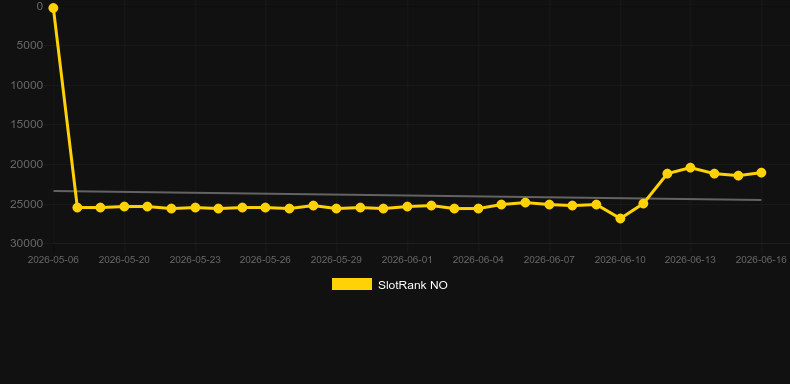790x384 pixels.
Task: Select the data point above 2026-05-26
Action: (266, 207)
